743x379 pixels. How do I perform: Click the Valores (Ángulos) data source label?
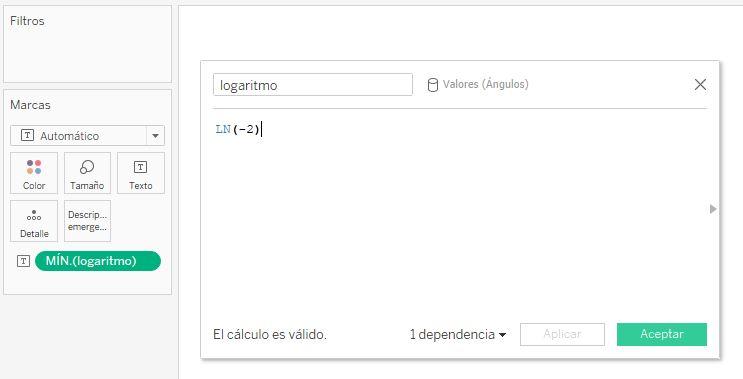coord(485,84)
